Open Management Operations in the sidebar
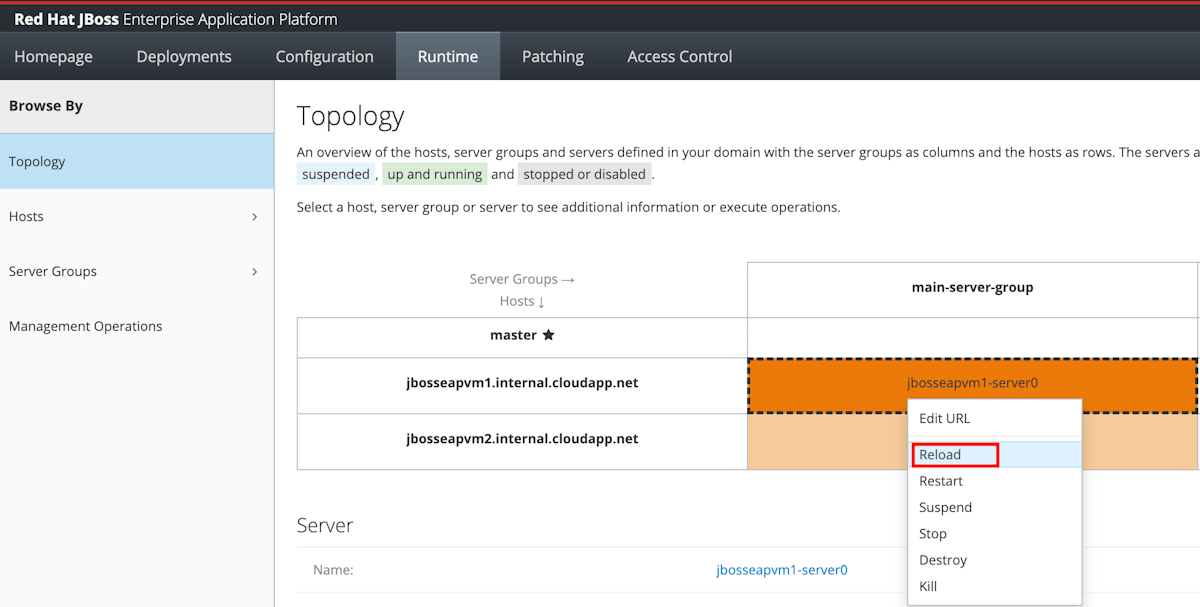This screenshot has height=607, width=1200. click(86, 326)
